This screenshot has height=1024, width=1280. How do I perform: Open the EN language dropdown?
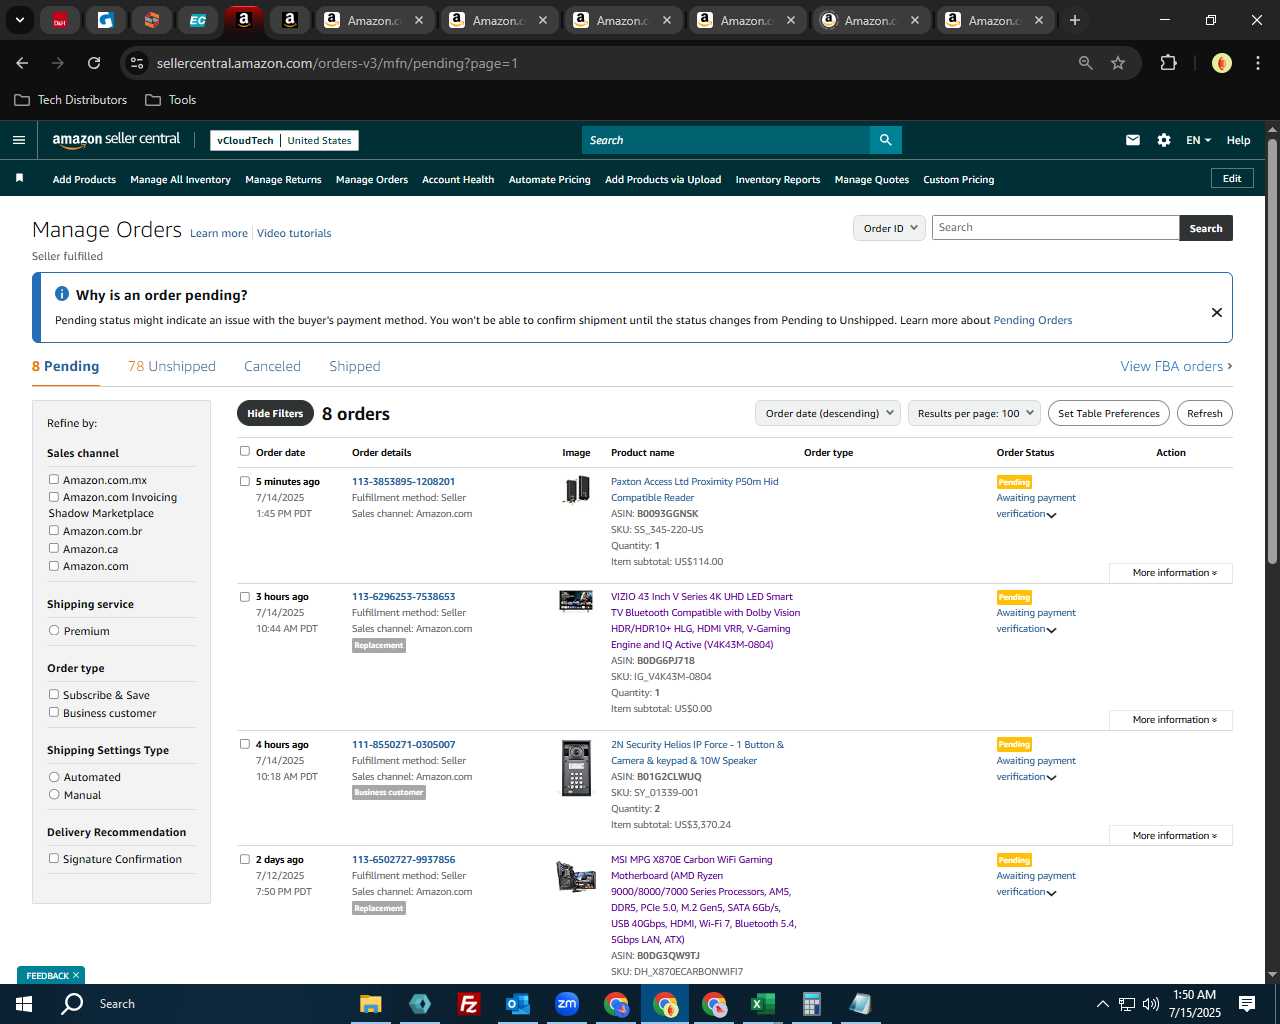(1198, 140)
